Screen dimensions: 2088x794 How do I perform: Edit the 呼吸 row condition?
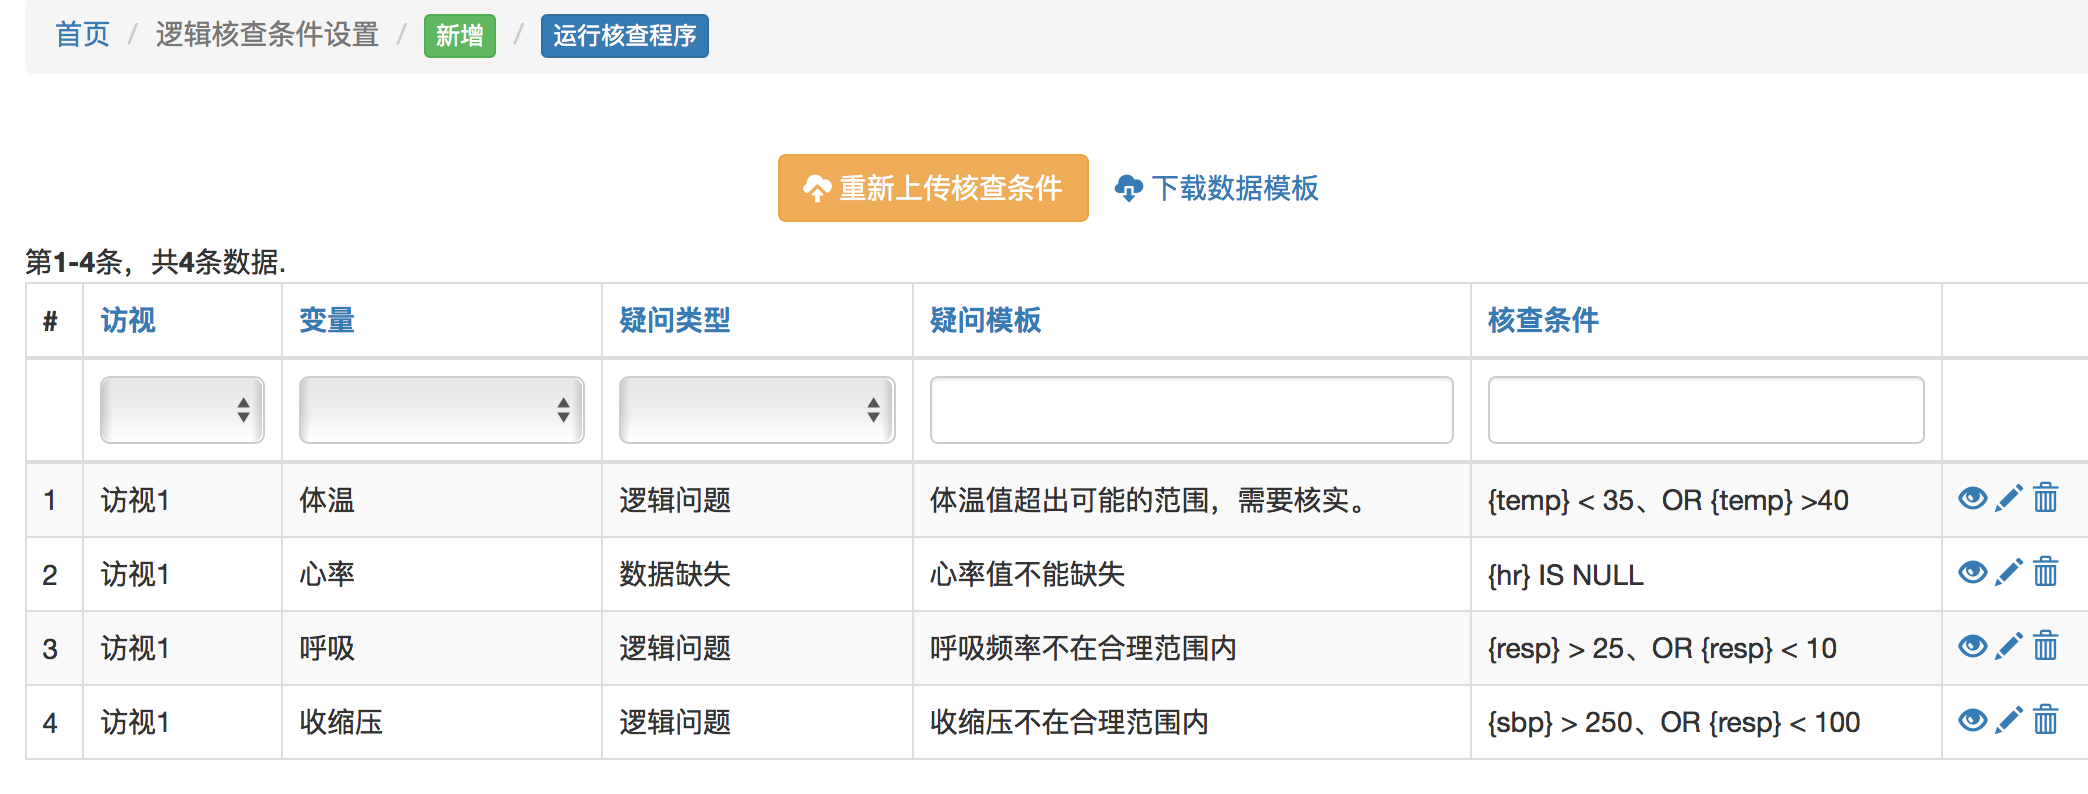(2008, 646)
